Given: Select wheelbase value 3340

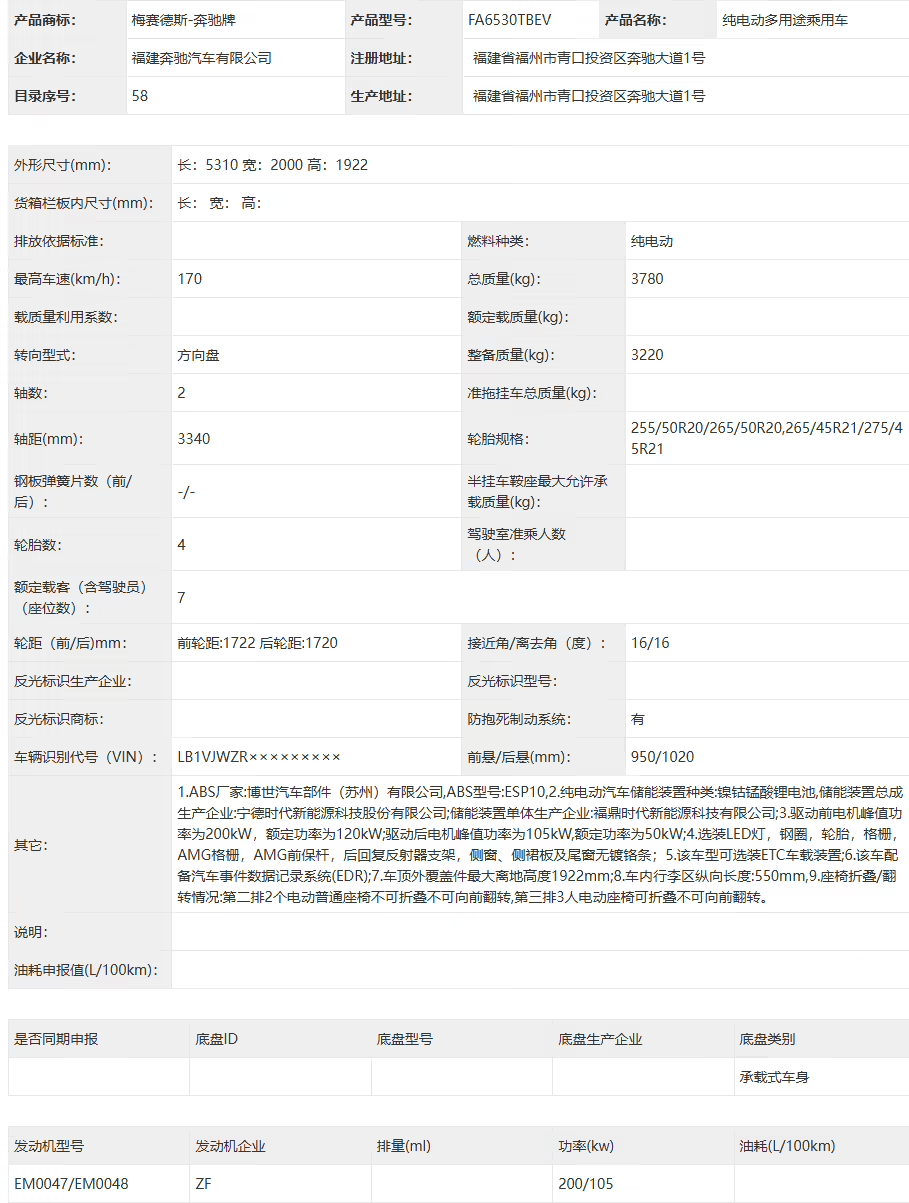Looking at the screenshot, I should pyautogui.click(x=193, y=439).
